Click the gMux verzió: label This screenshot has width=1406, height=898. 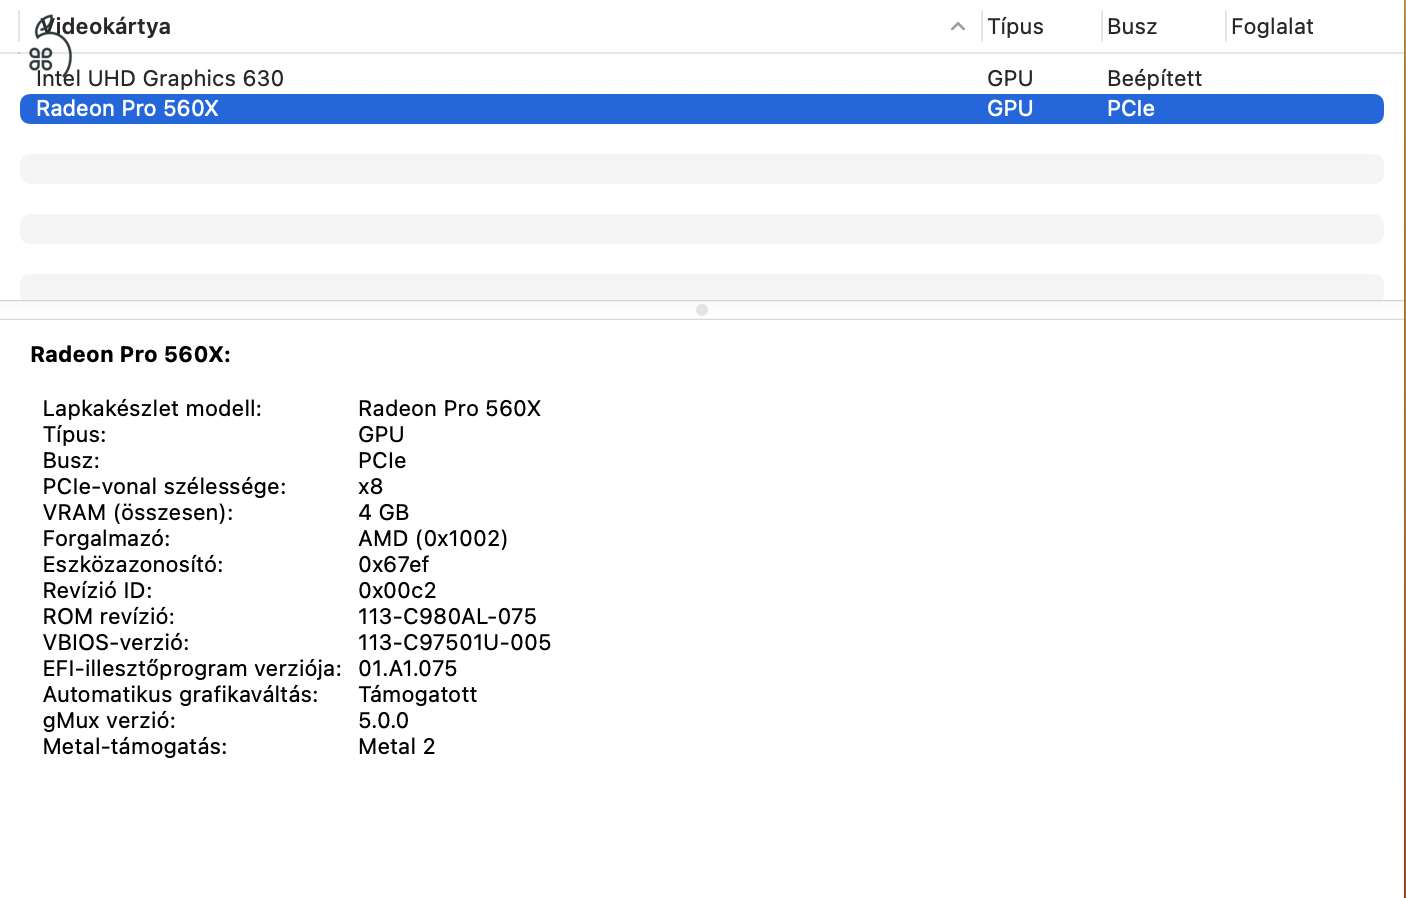[109, 721]
